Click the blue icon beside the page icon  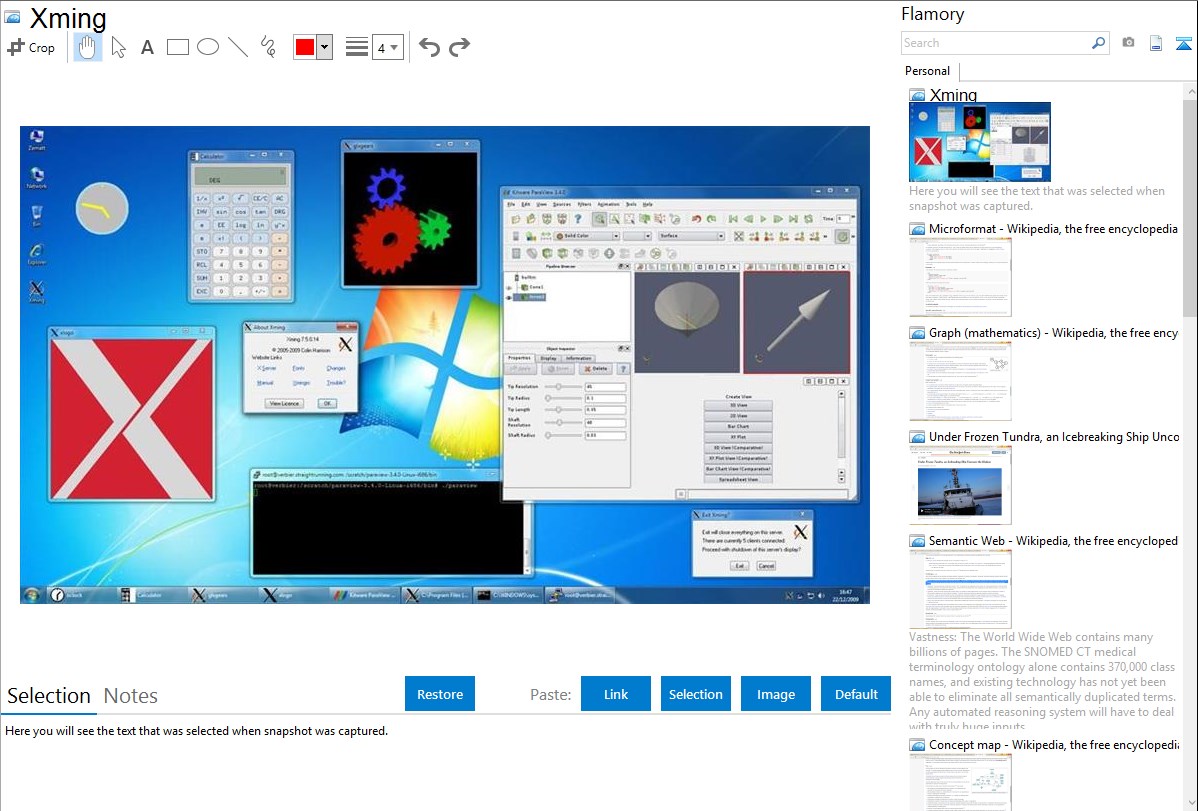[1183, 43]
